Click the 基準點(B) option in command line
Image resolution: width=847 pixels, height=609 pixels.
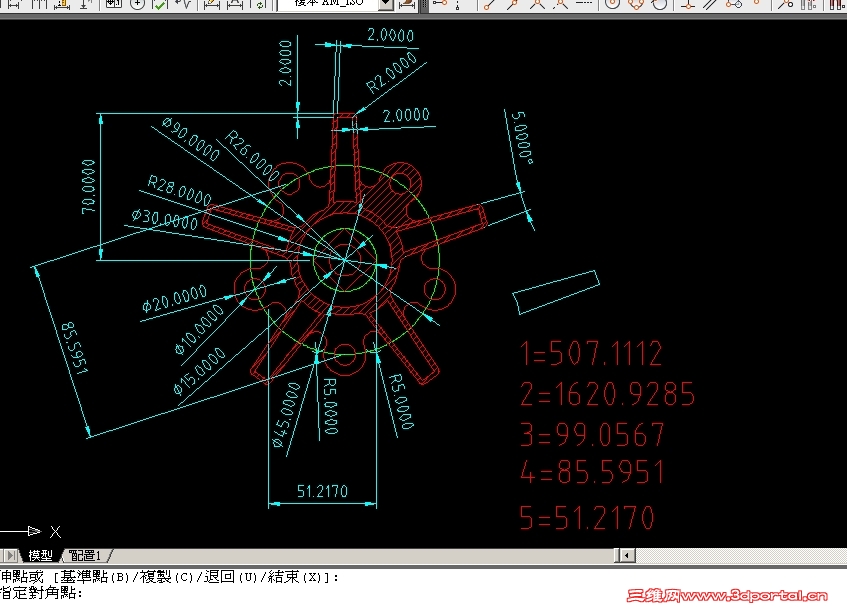95,577
